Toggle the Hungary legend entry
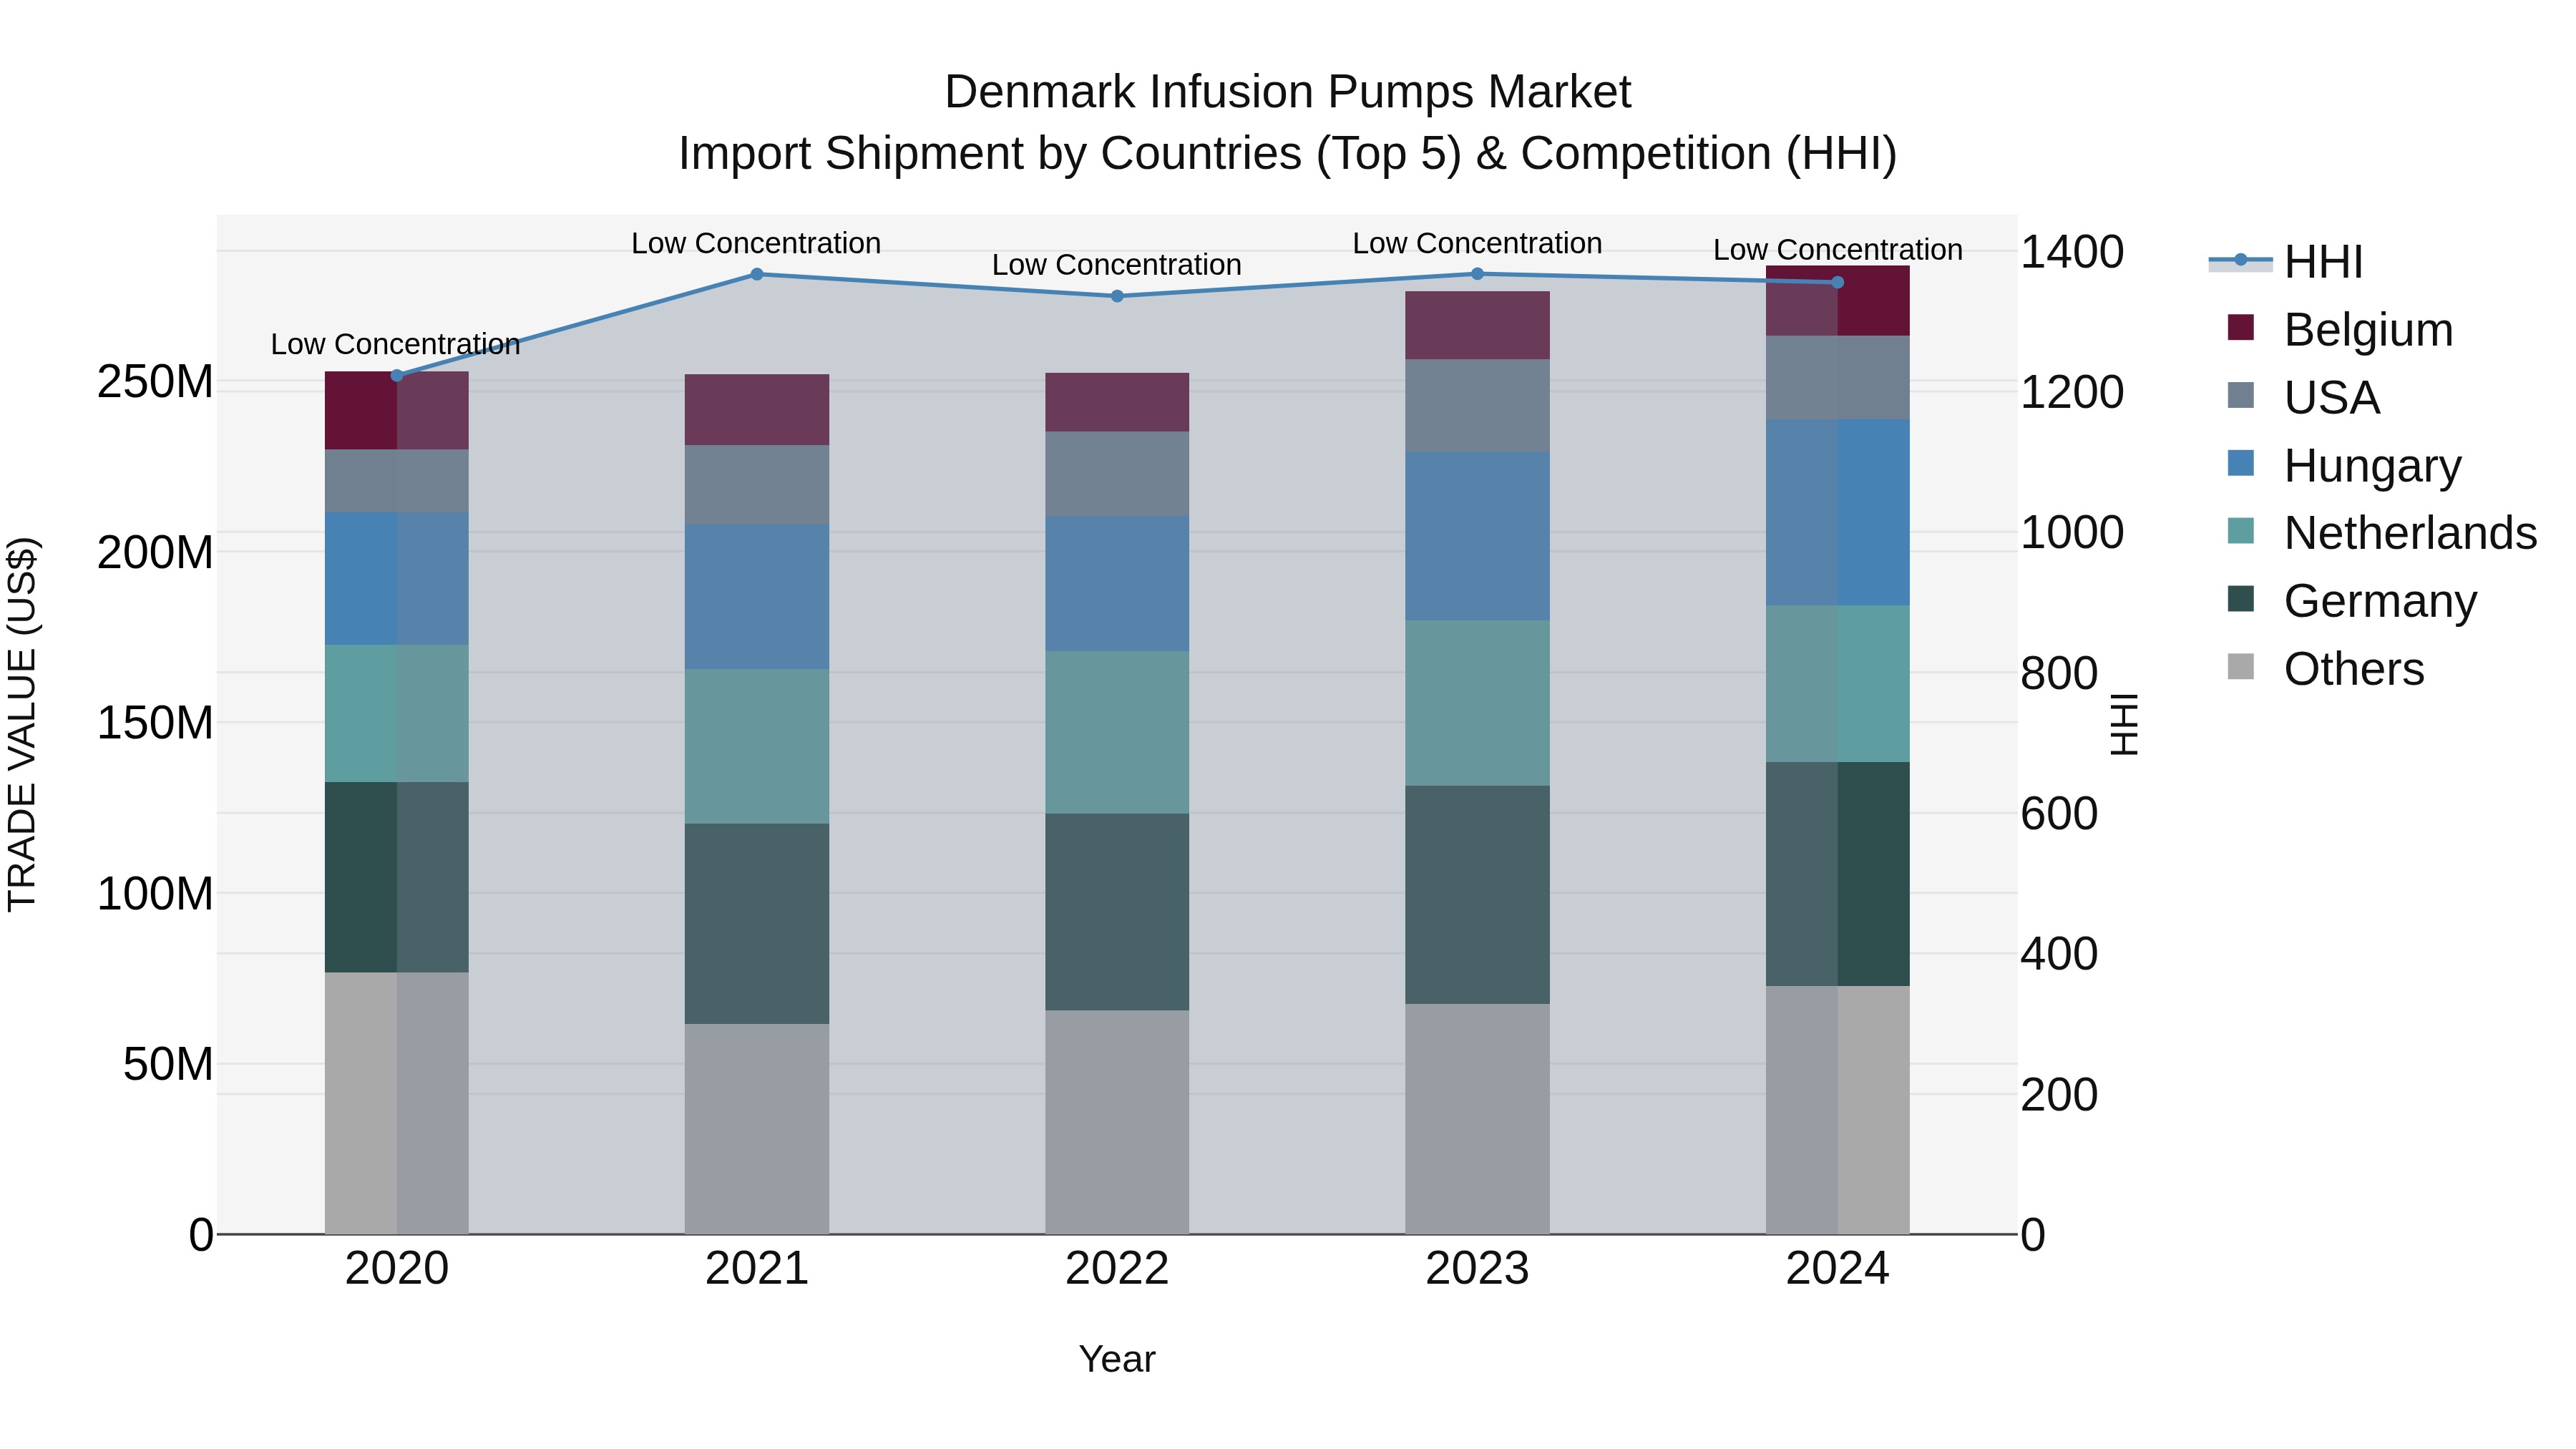2576x1449 pixels. pyautogui.click(x=2344, y=466)
